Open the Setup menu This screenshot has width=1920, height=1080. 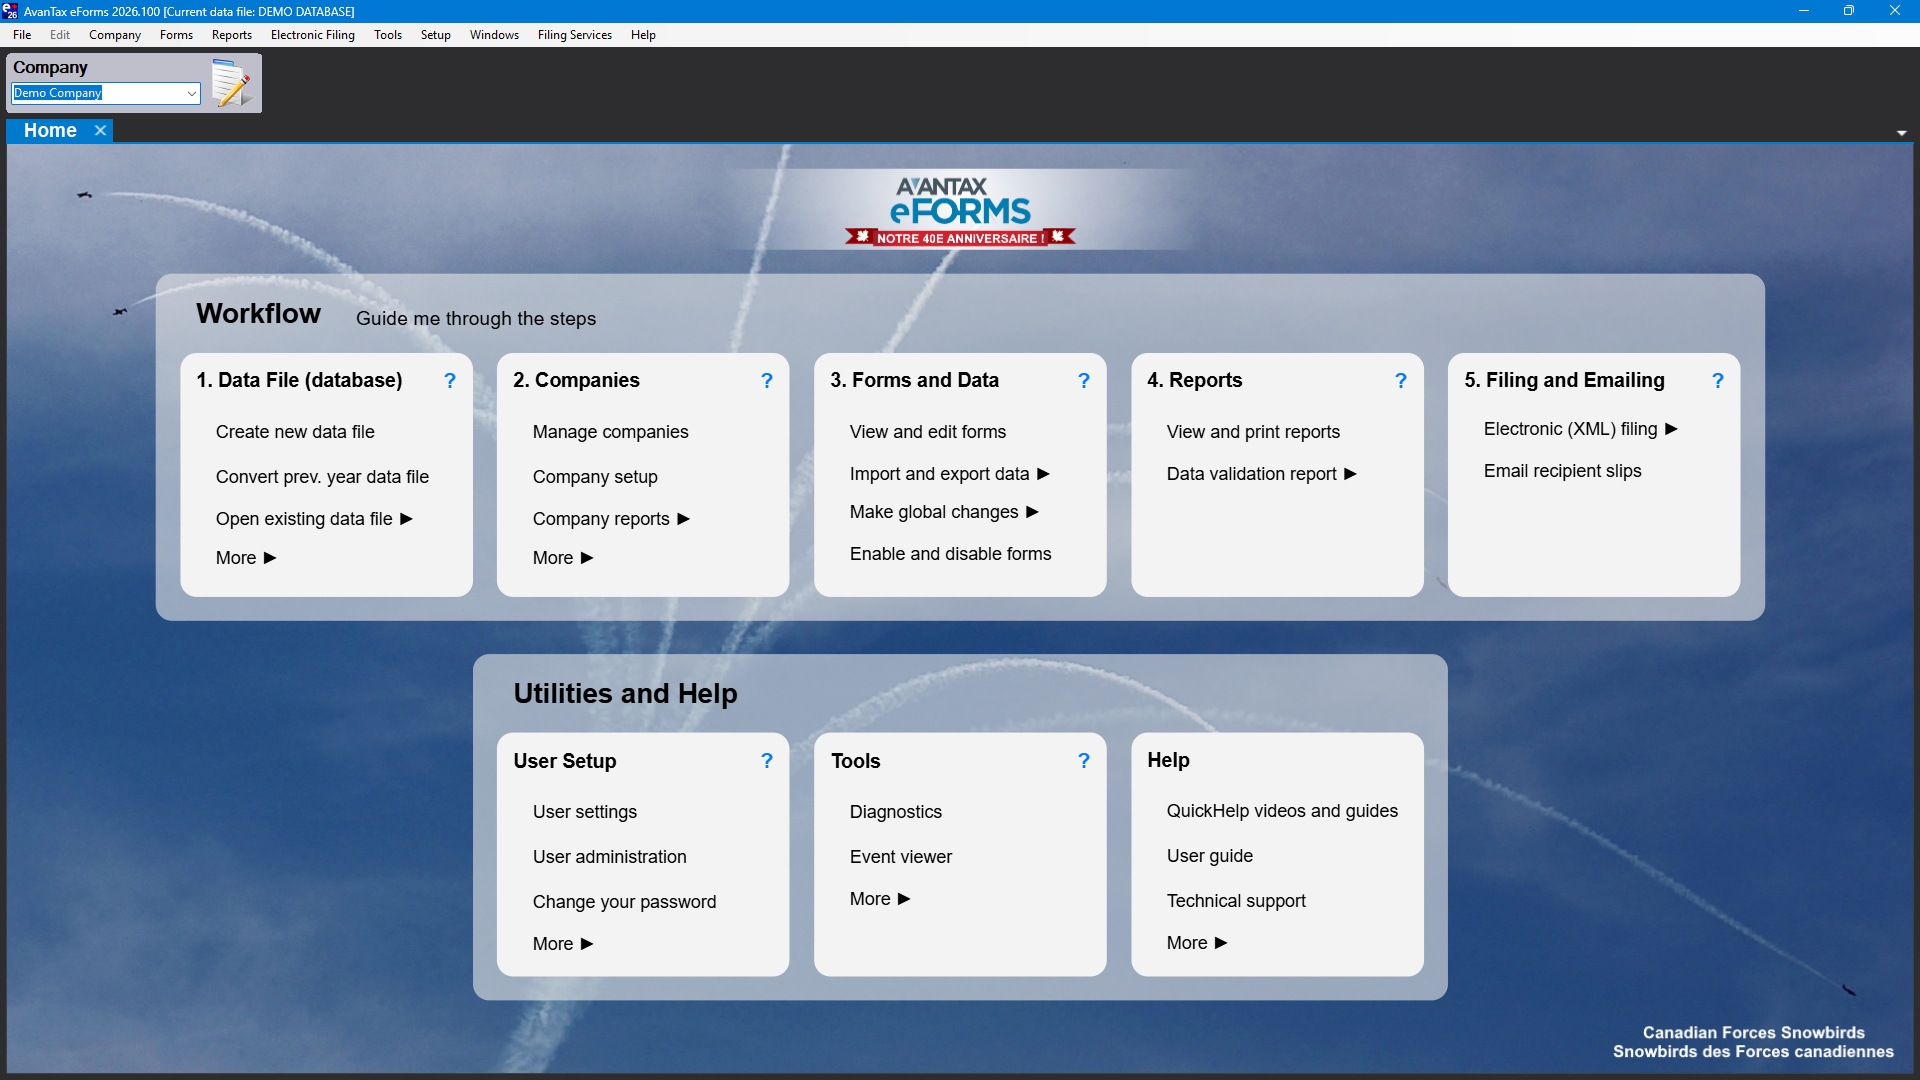coord(435,35)
